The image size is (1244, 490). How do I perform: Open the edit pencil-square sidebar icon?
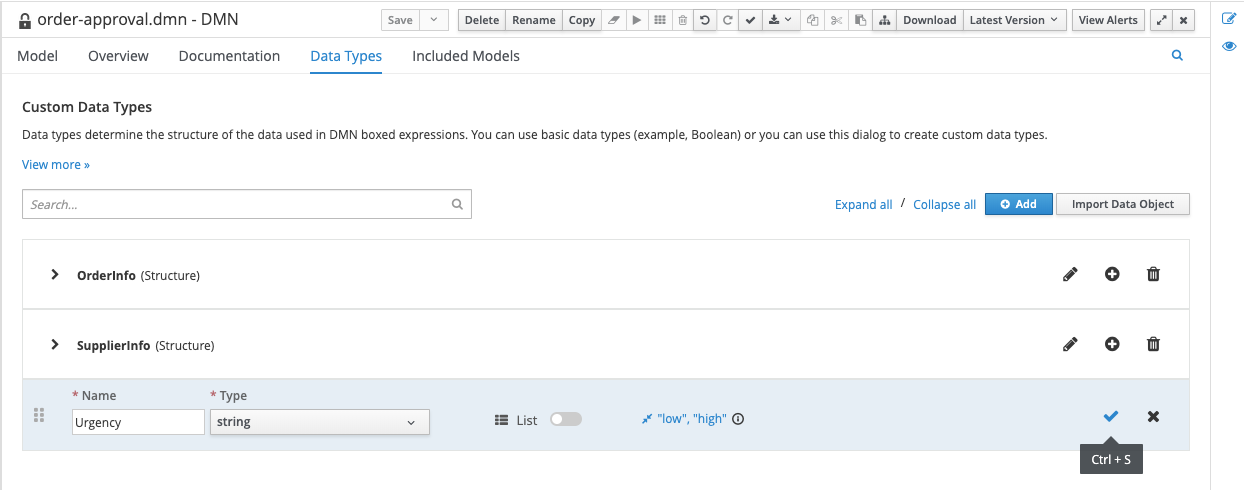coord(1229,18)
